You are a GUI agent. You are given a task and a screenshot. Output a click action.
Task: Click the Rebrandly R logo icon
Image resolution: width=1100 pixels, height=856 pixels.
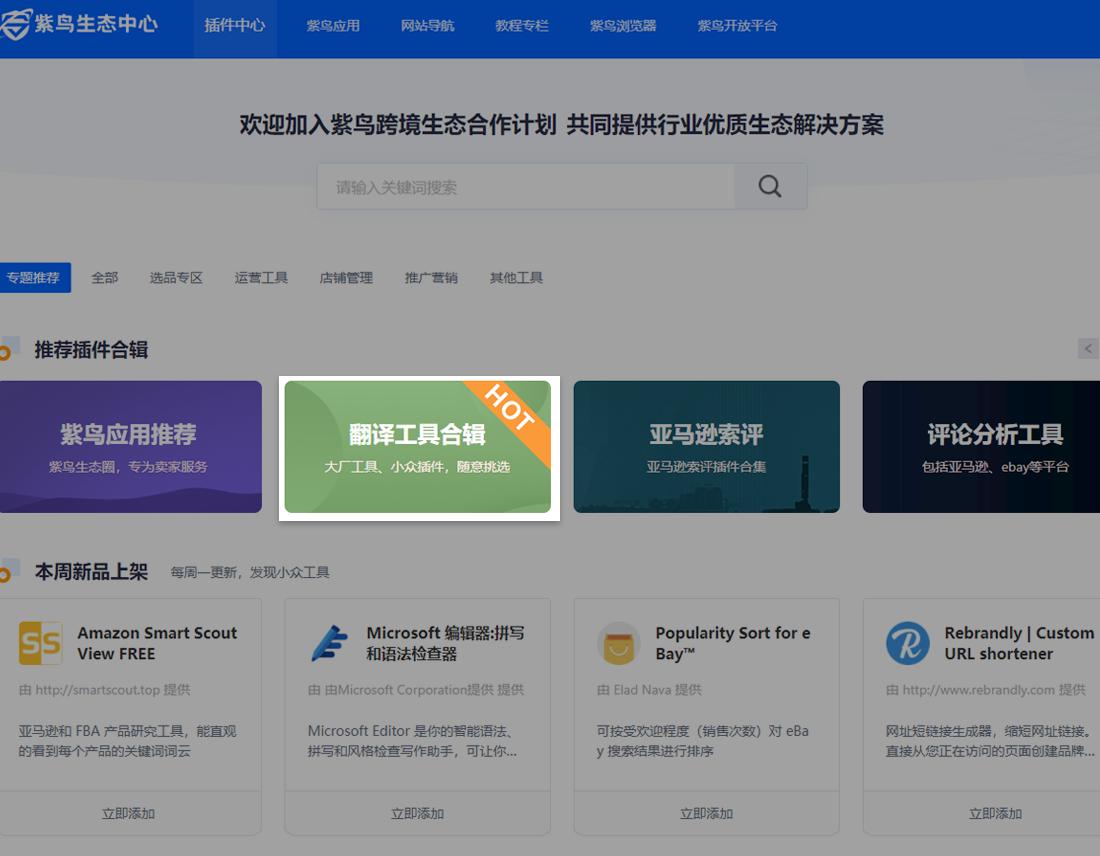(x=907, y=642)
